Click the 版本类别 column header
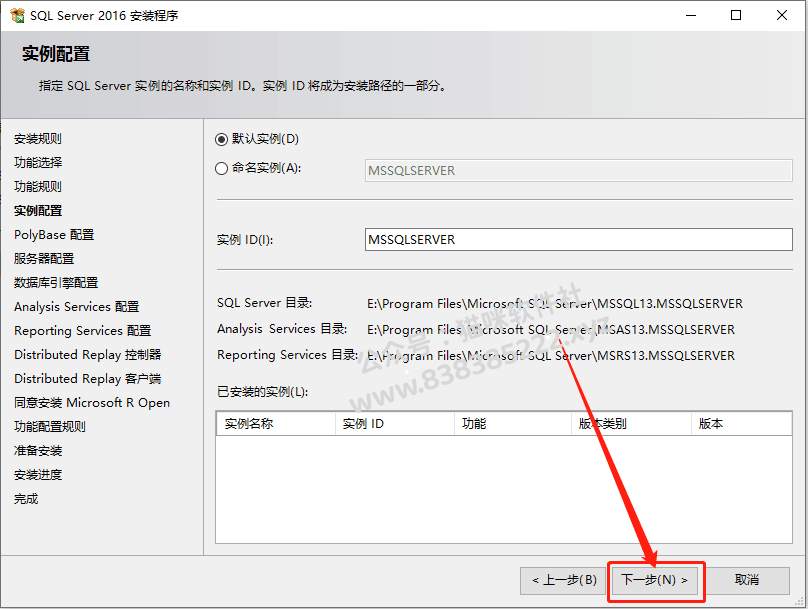808x609 pixels. tap(631, 424)
